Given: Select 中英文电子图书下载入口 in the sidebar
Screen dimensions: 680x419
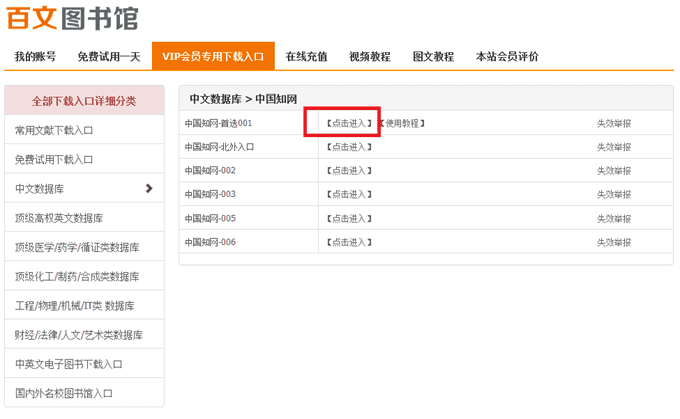Looking at the screenshot, I should [x=84, y=364].
